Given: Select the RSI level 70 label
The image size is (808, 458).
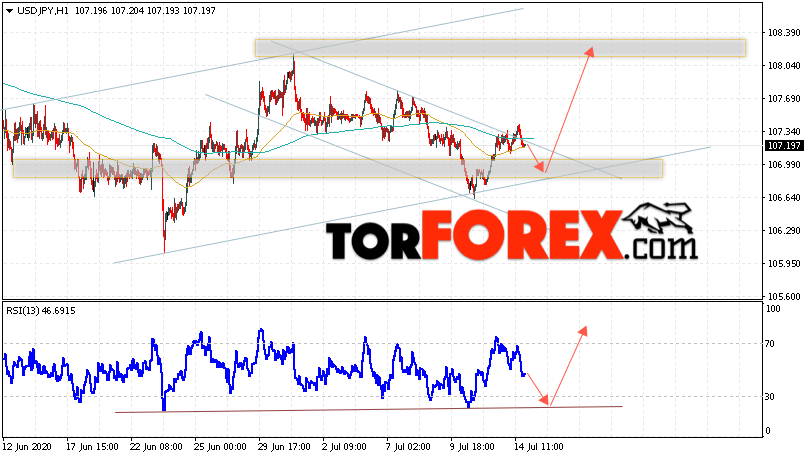Looking at the screenshot, I should point(770,344).
